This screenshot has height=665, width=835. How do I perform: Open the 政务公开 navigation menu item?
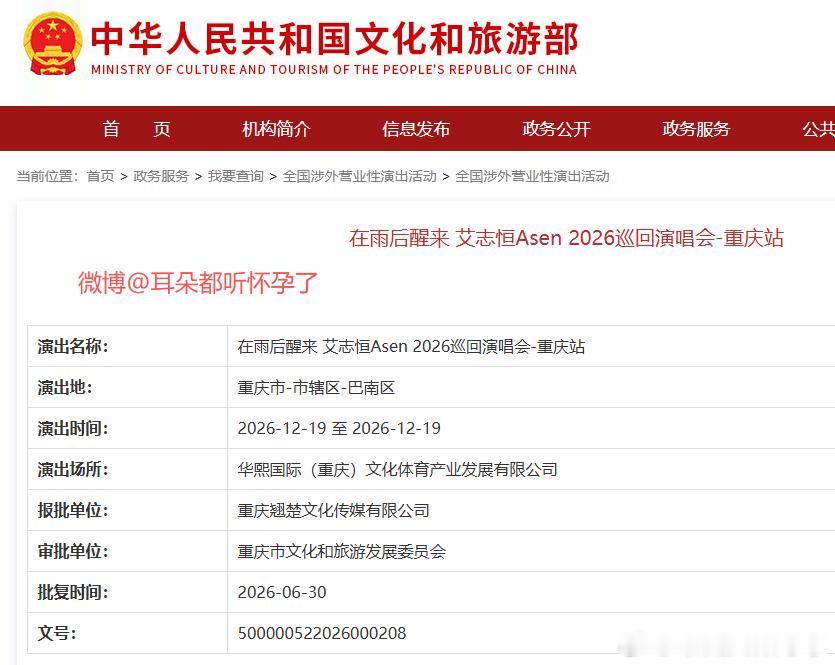556,129
